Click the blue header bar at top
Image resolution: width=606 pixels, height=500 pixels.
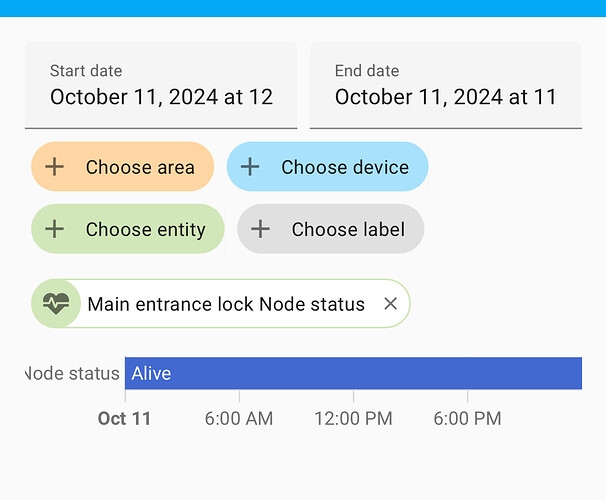[x=303, y=8]
